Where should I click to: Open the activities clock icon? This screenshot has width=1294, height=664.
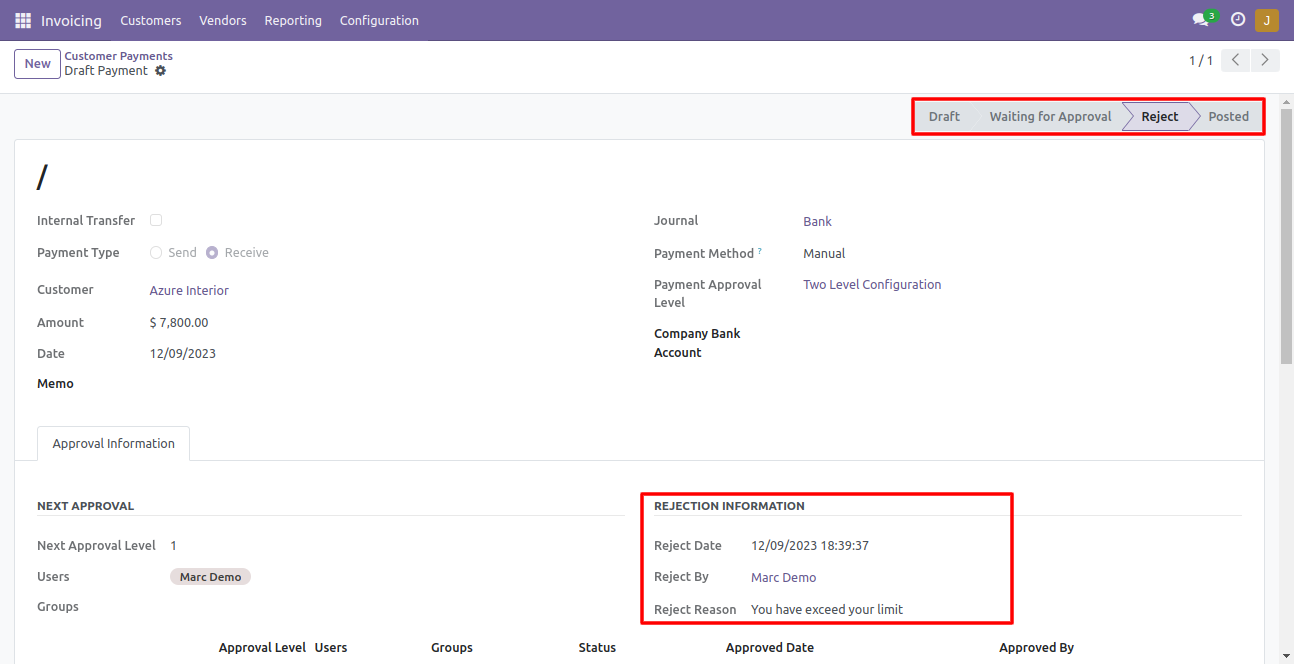point(1238,20)
